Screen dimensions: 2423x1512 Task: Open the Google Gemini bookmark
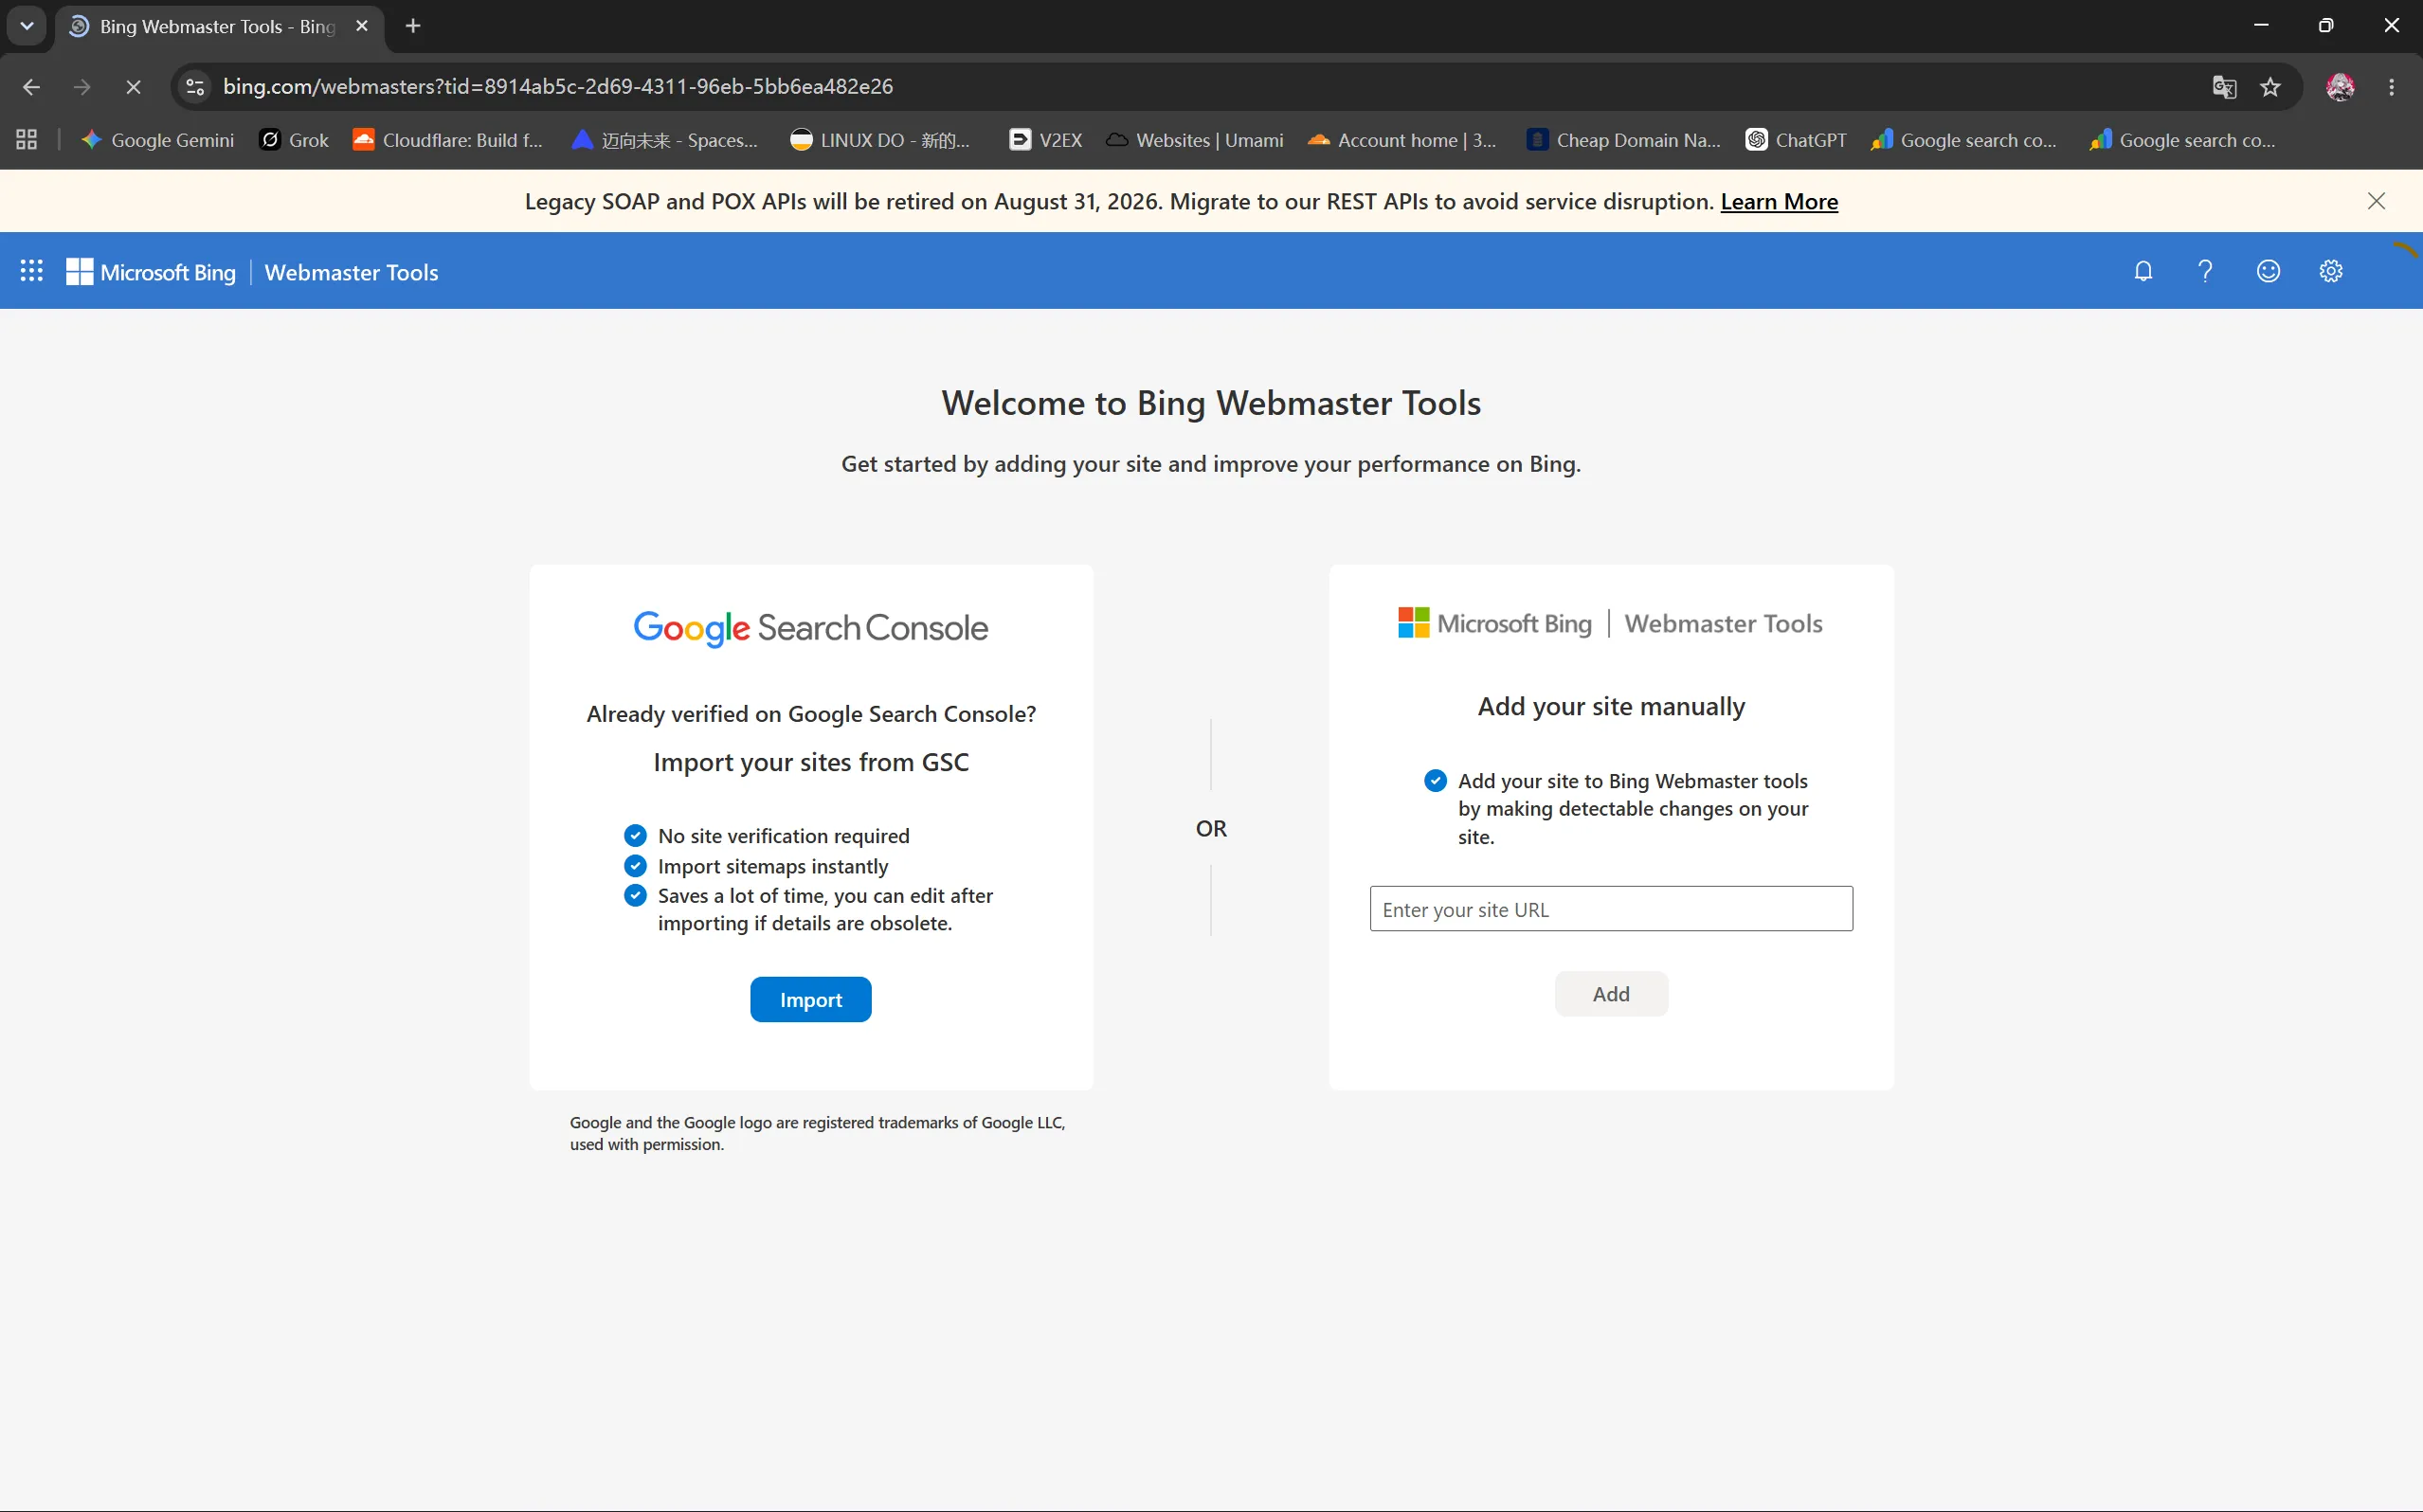pos(157,140)
